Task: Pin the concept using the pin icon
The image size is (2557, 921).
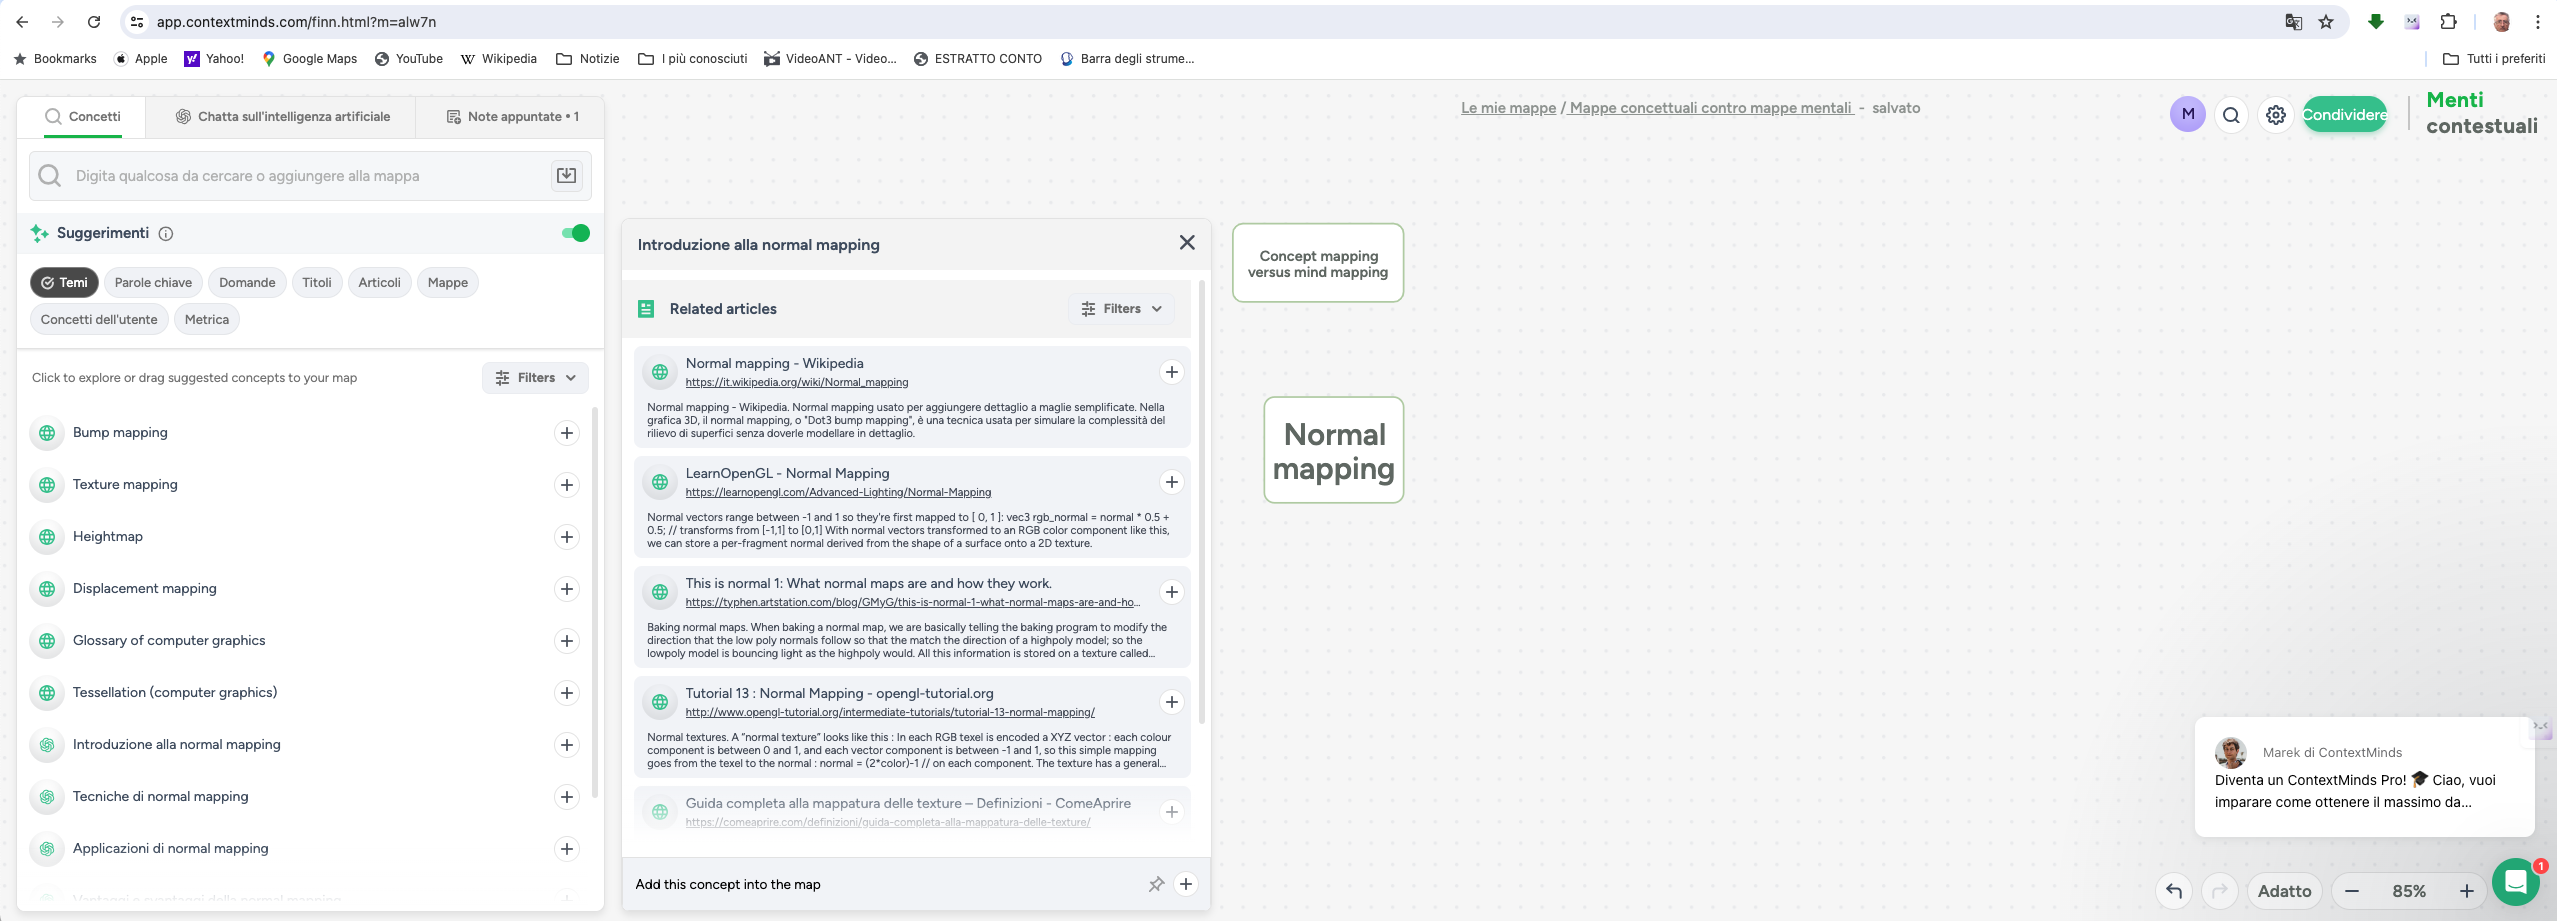Action: tap(1156, 884)
